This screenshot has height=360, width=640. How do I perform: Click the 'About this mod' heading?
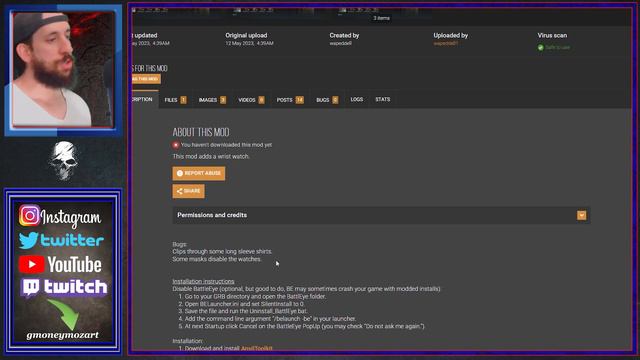(x=201, y=132)
